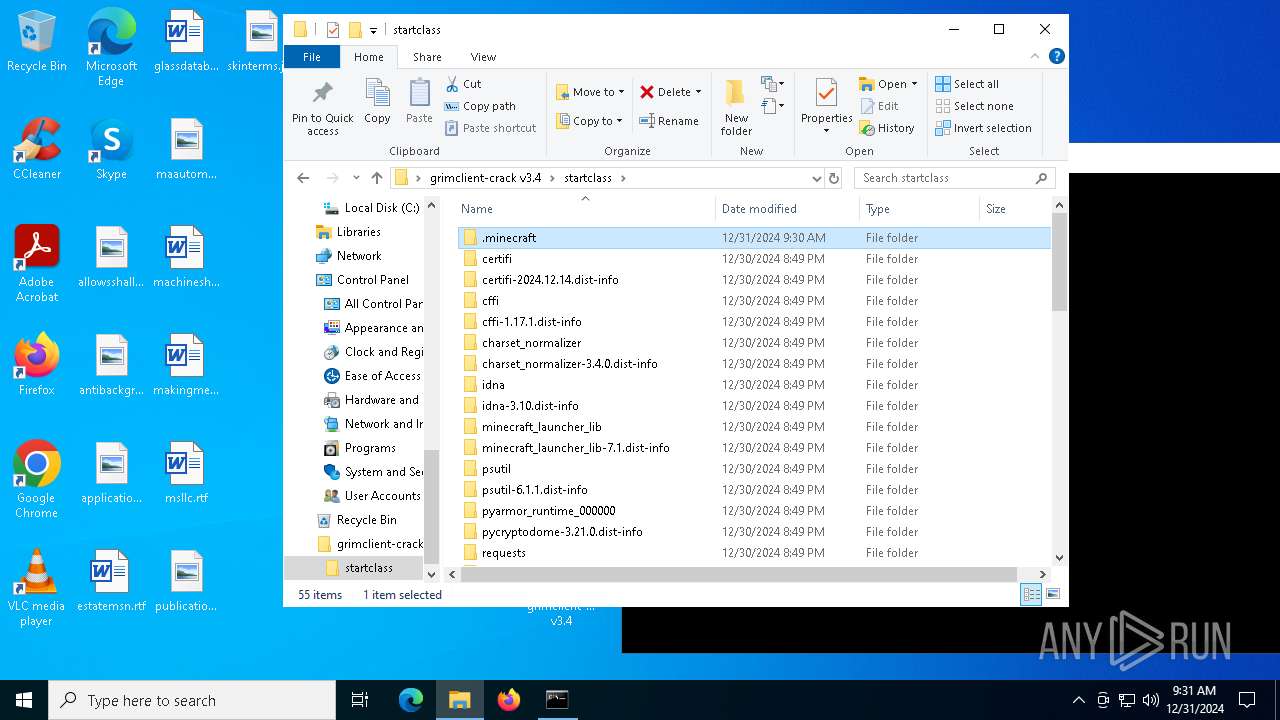Viewport: 1280px width, 720px height.
Task: Open CCleaner desktop shortcut
Action: click(x=37, y=150)
